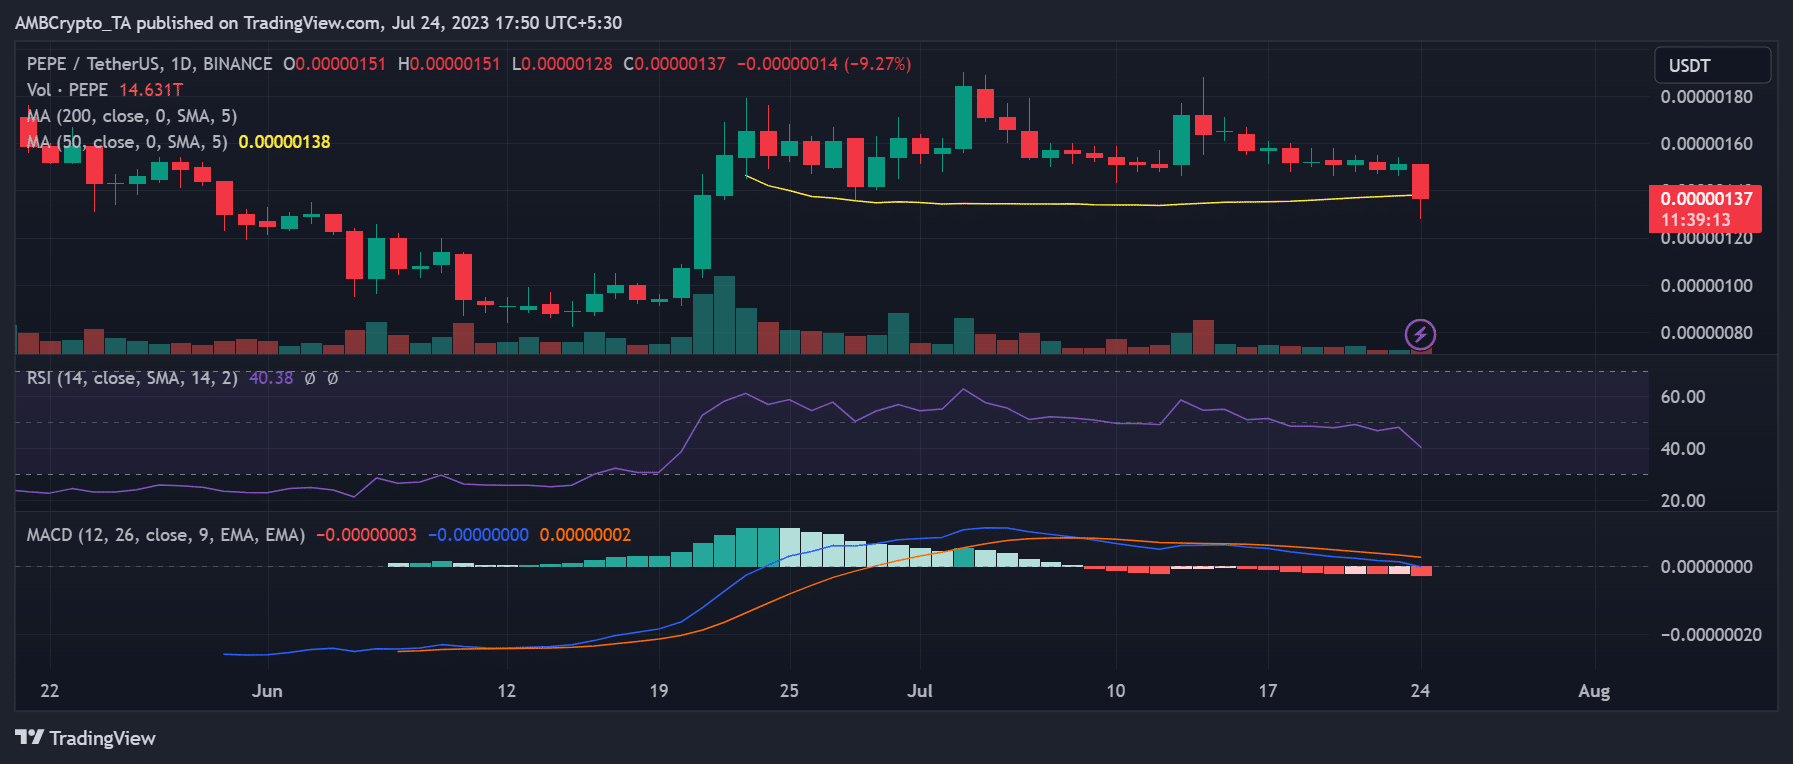This screenshot has width=1793, height=764.
Task: Click the Jul date label on time axis
Action: tap(920, 691)
